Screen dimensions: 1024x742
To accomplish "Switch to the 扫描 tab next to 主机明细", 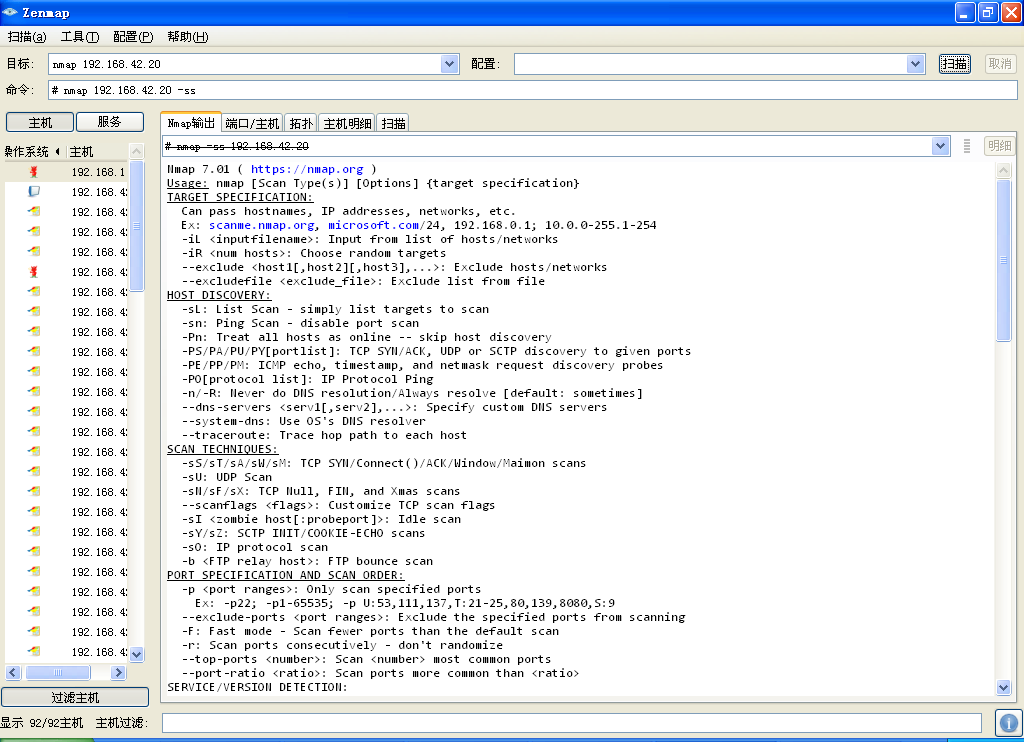I will coord(393,123).
